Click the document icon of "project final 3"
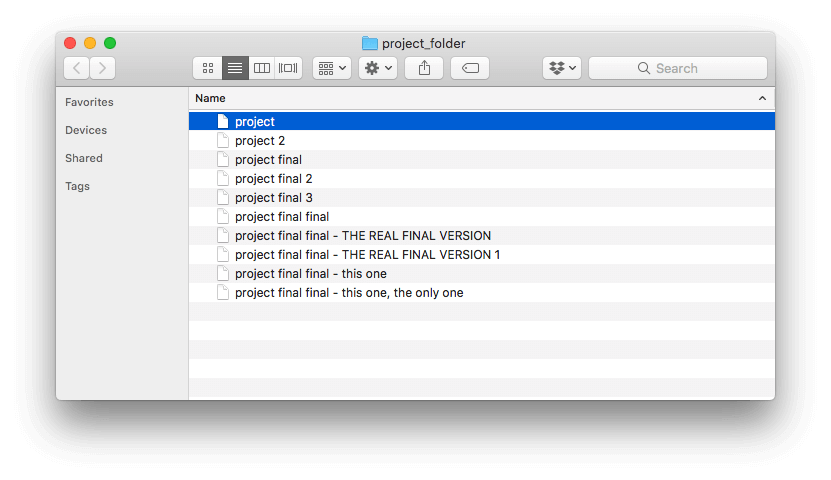831x480 pixels. (x=223, y=198)
